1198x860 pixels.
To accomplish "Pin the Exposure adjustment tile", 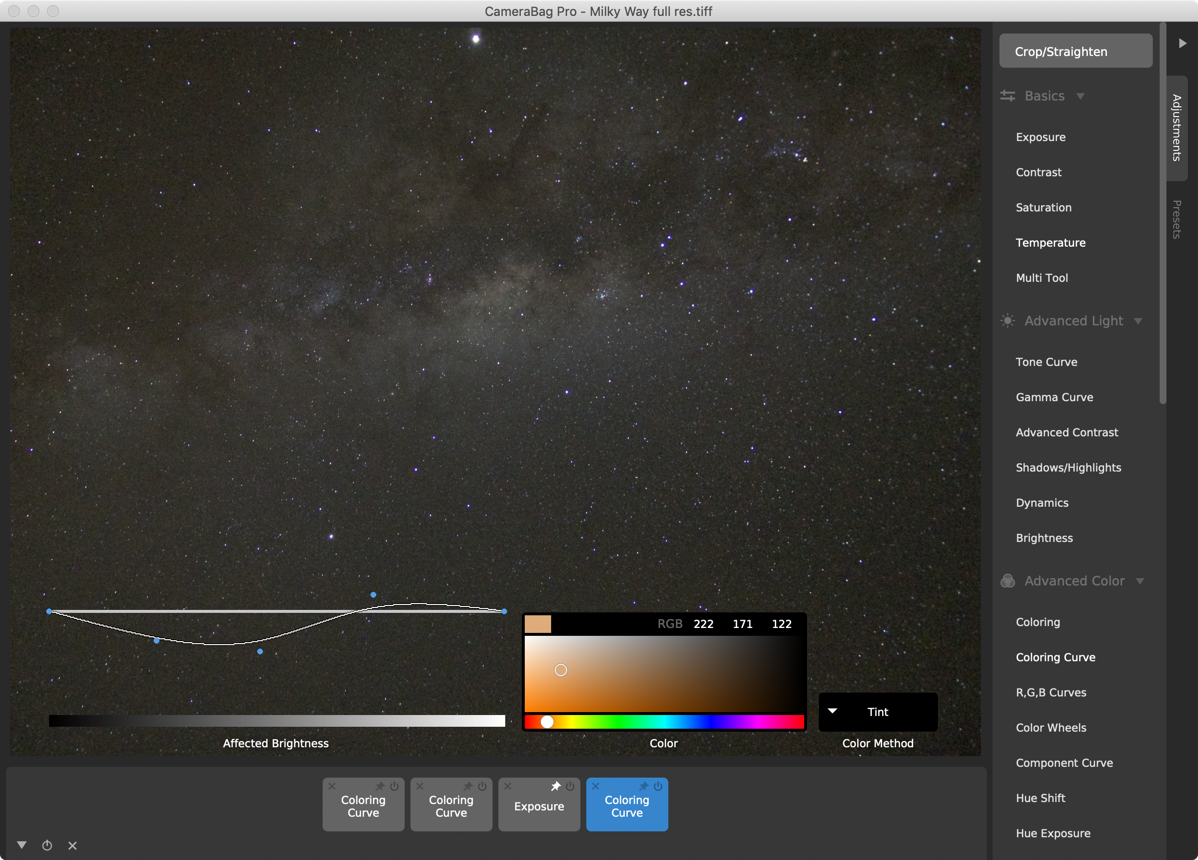I will click(x=556, y=787).
